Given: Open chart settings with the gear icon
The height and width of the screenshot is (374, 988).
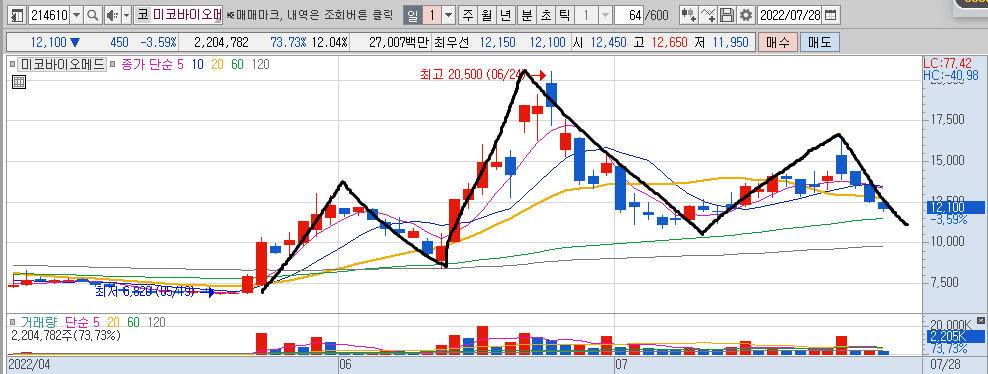Looking at the screenshot, I should (x=746, y=15).
